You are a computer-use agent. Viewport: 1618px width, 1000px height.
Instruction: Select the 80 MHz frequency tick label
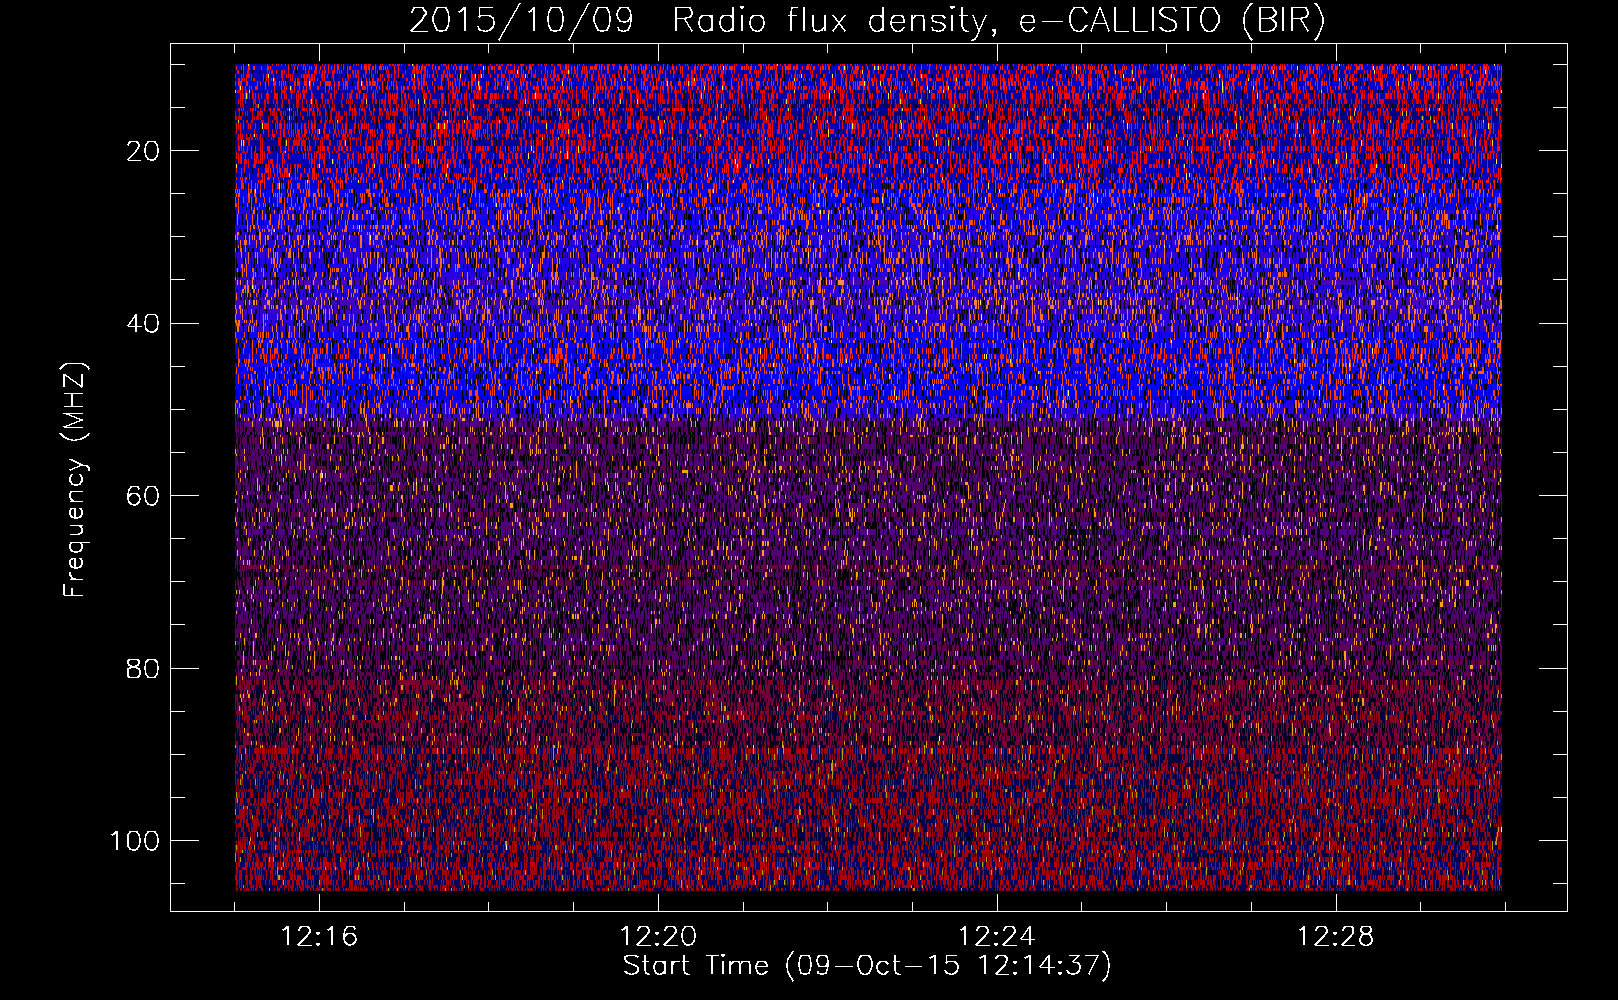click(143, 669)
